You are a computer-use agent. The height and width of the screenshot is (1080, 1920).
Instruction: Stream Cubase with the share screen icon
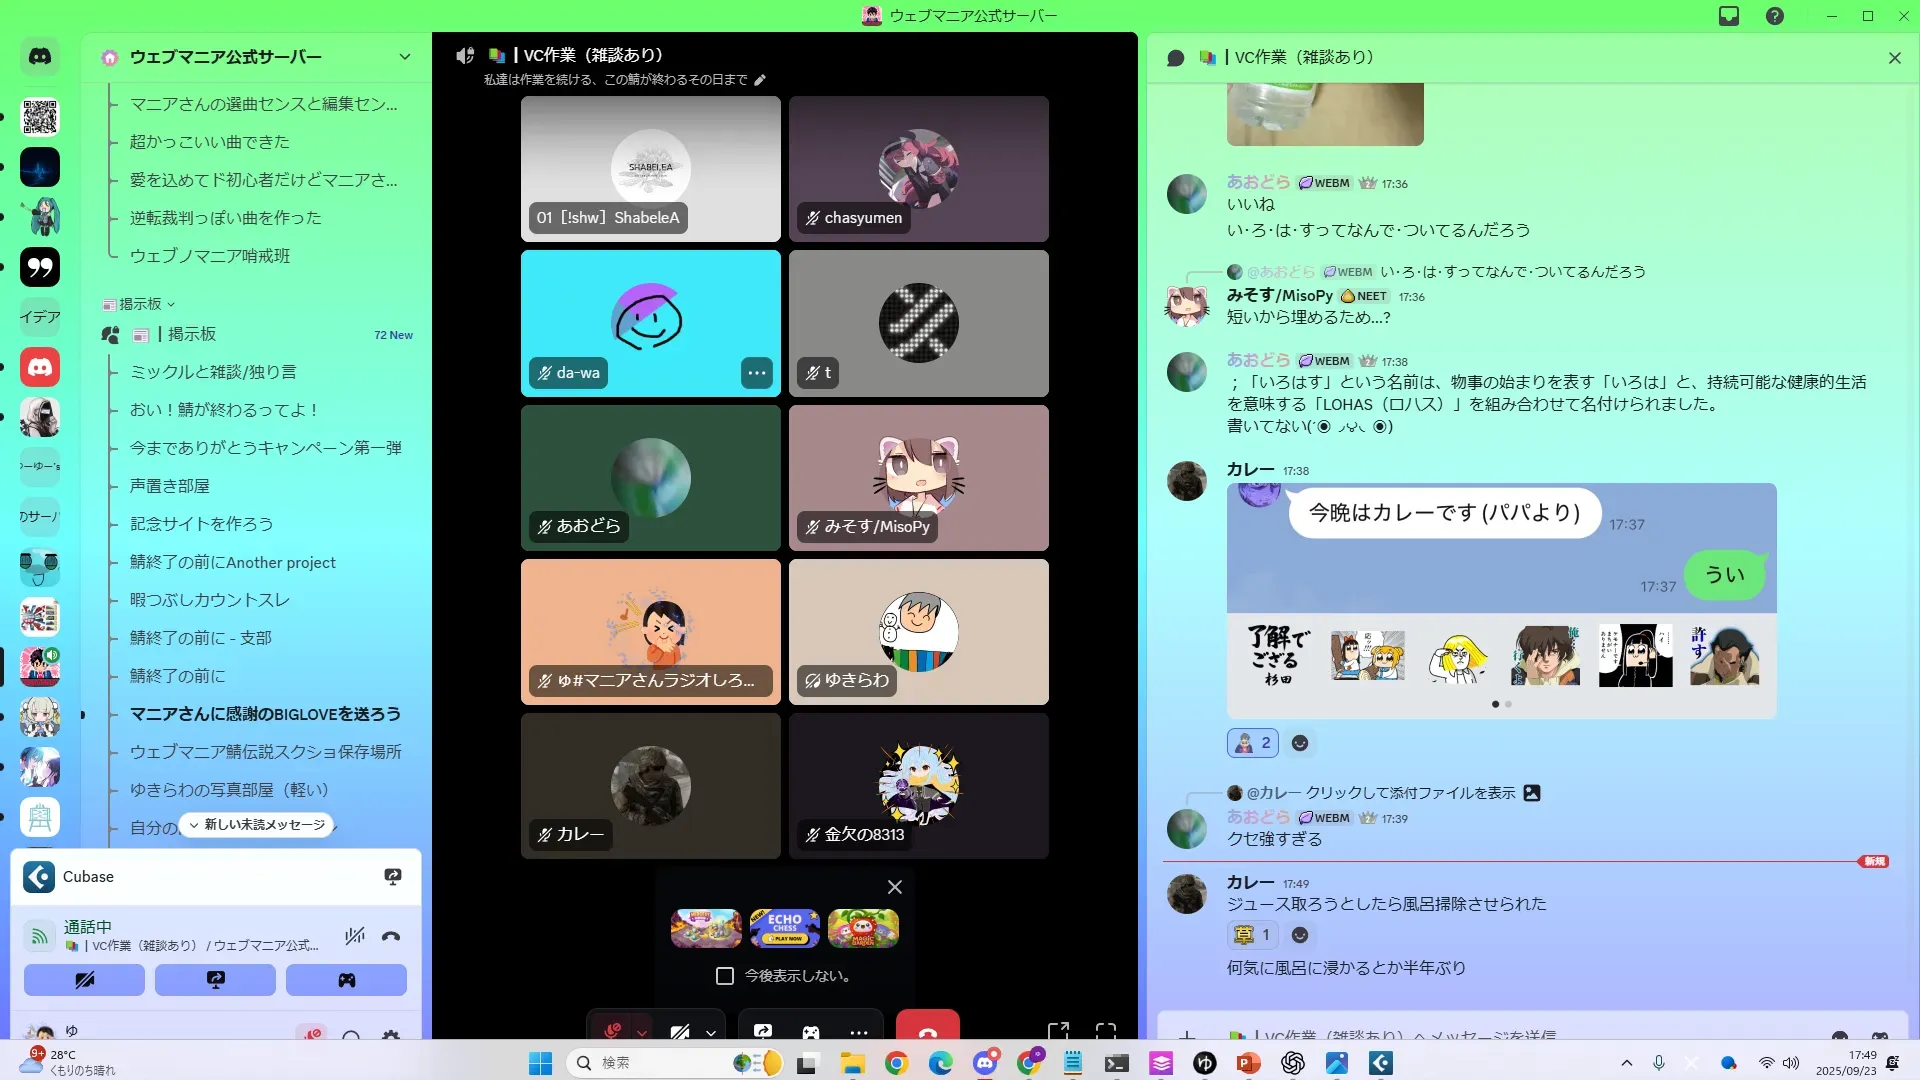(x=393, y=877)
